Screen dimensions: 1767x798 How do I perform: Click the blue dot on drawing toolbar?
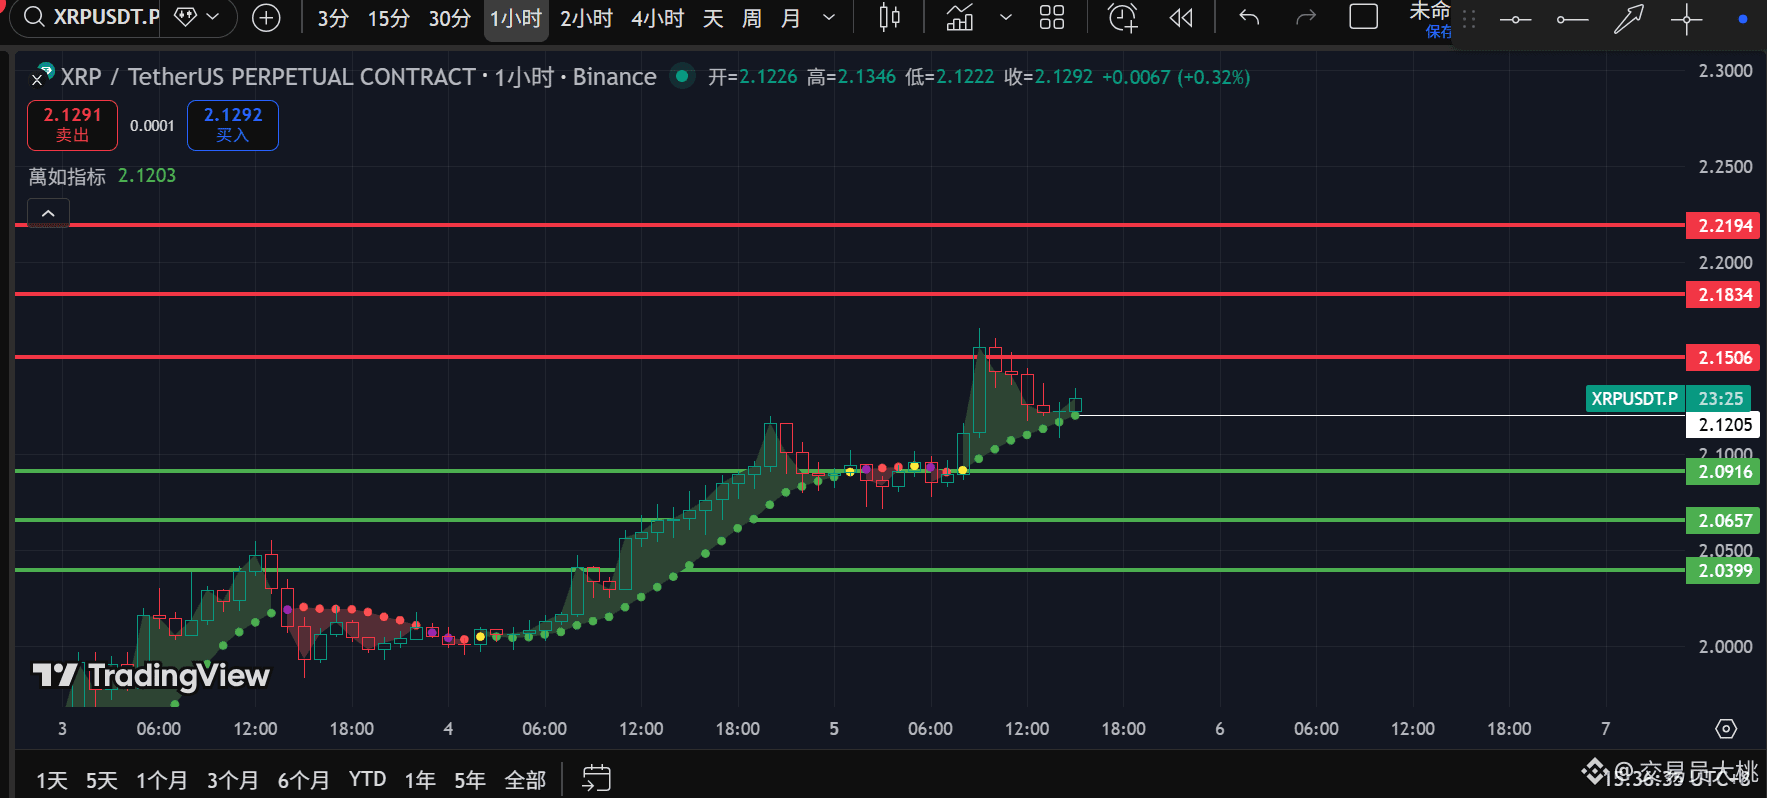click(x=1743, y=19)
